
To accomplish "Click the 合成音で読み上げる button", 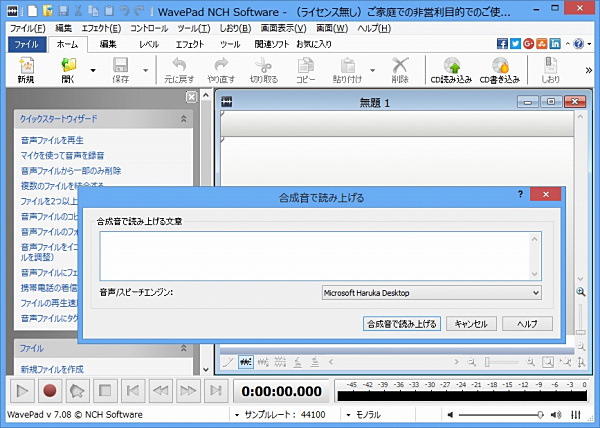I will pyautogui.click(x=402, y=324).
